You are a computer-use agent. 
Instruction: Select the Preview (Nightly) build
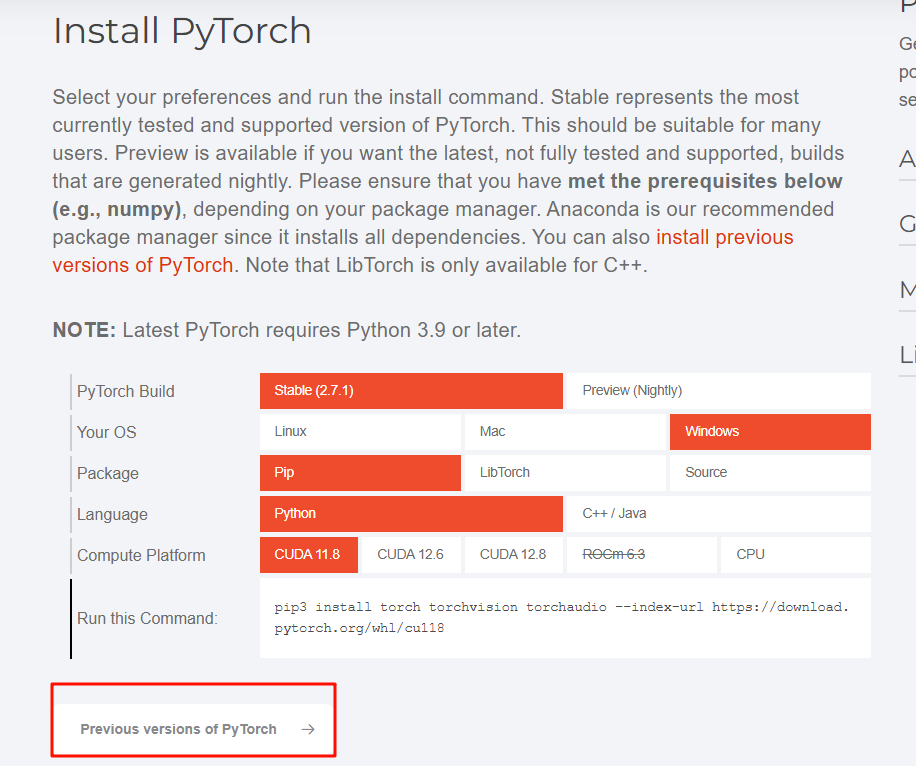tap(717, 390)
